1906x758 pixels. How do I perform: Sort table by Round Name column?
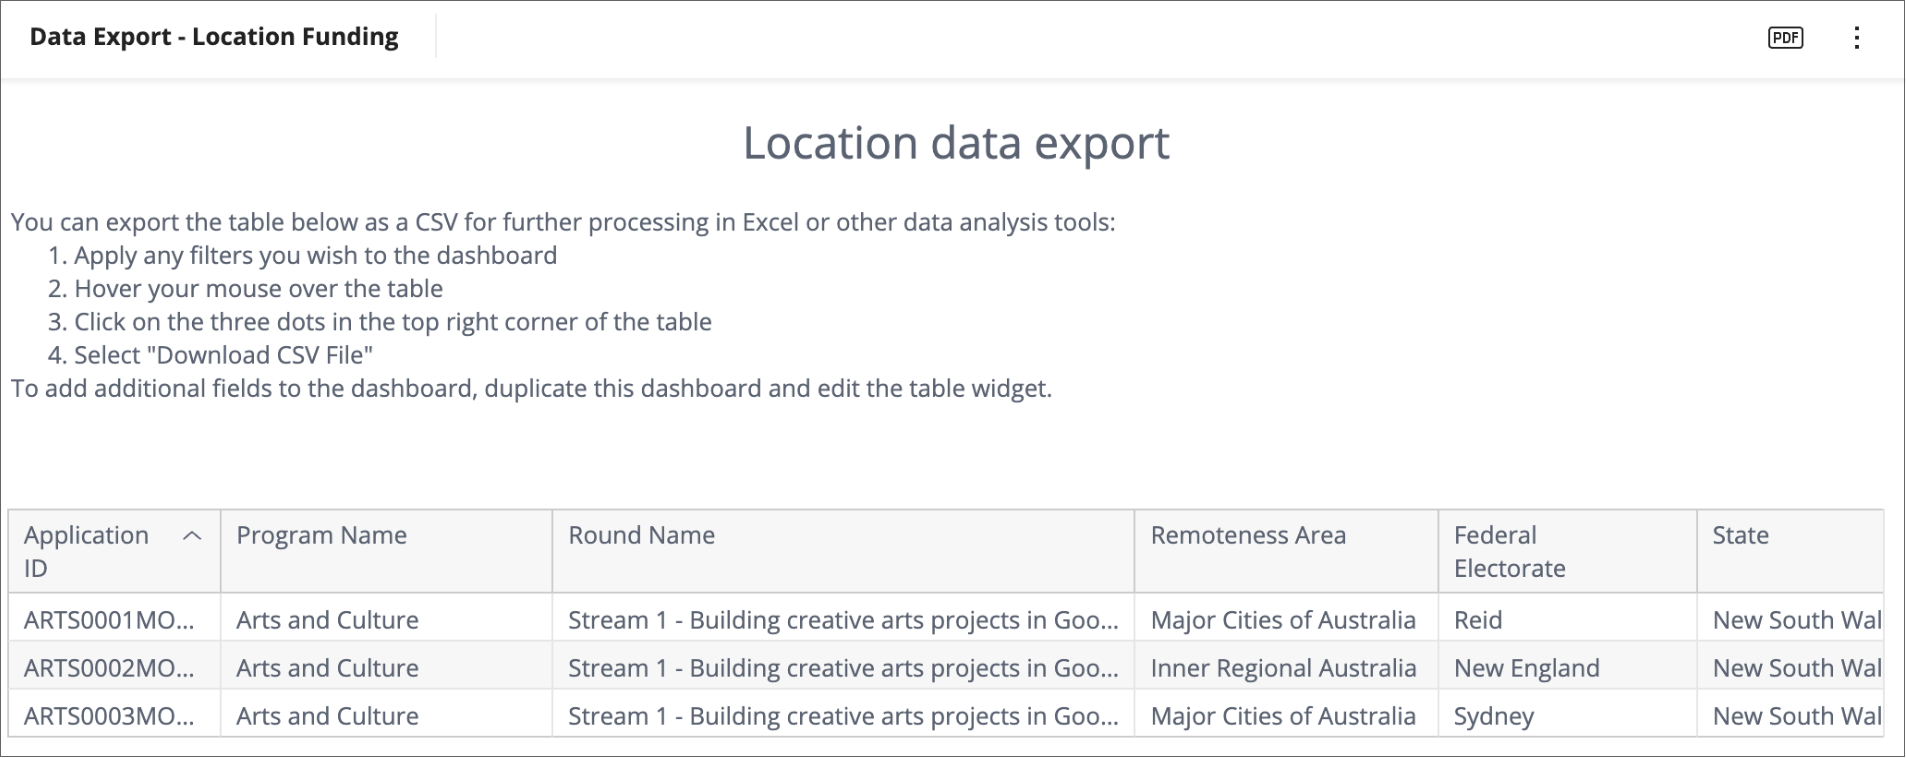(x=641, y=536)
